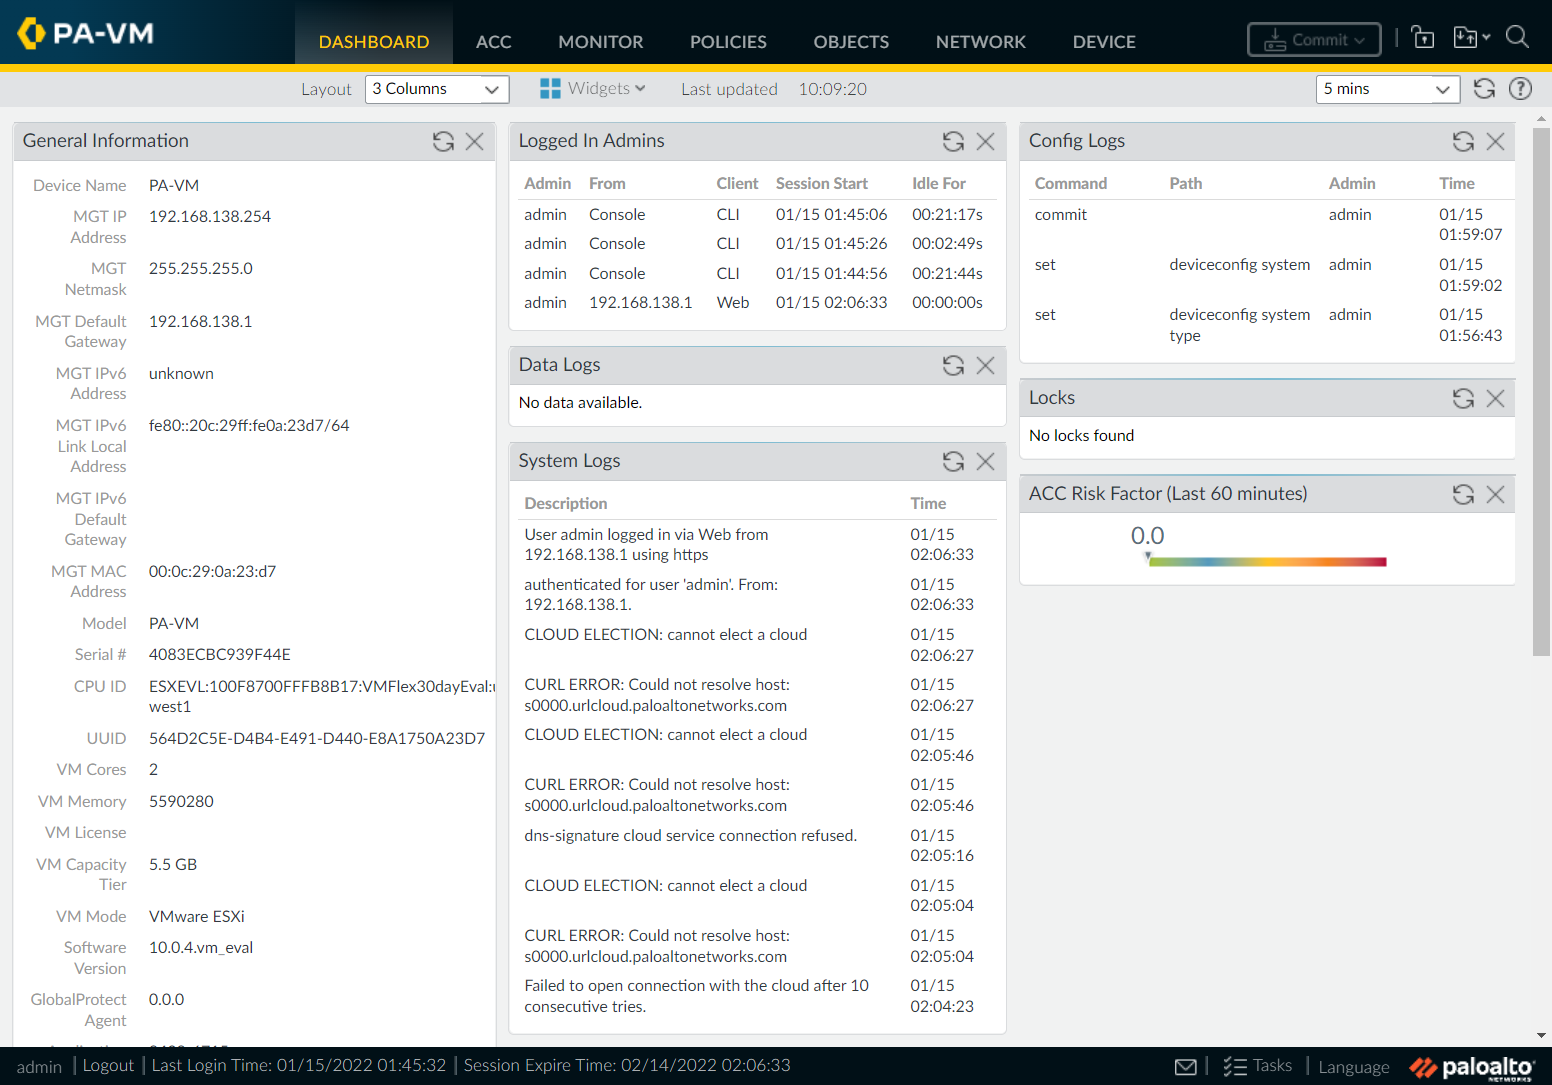Click the Description header in System Logs
This screenshot has height=1085, width=1552.
point(566,504)
